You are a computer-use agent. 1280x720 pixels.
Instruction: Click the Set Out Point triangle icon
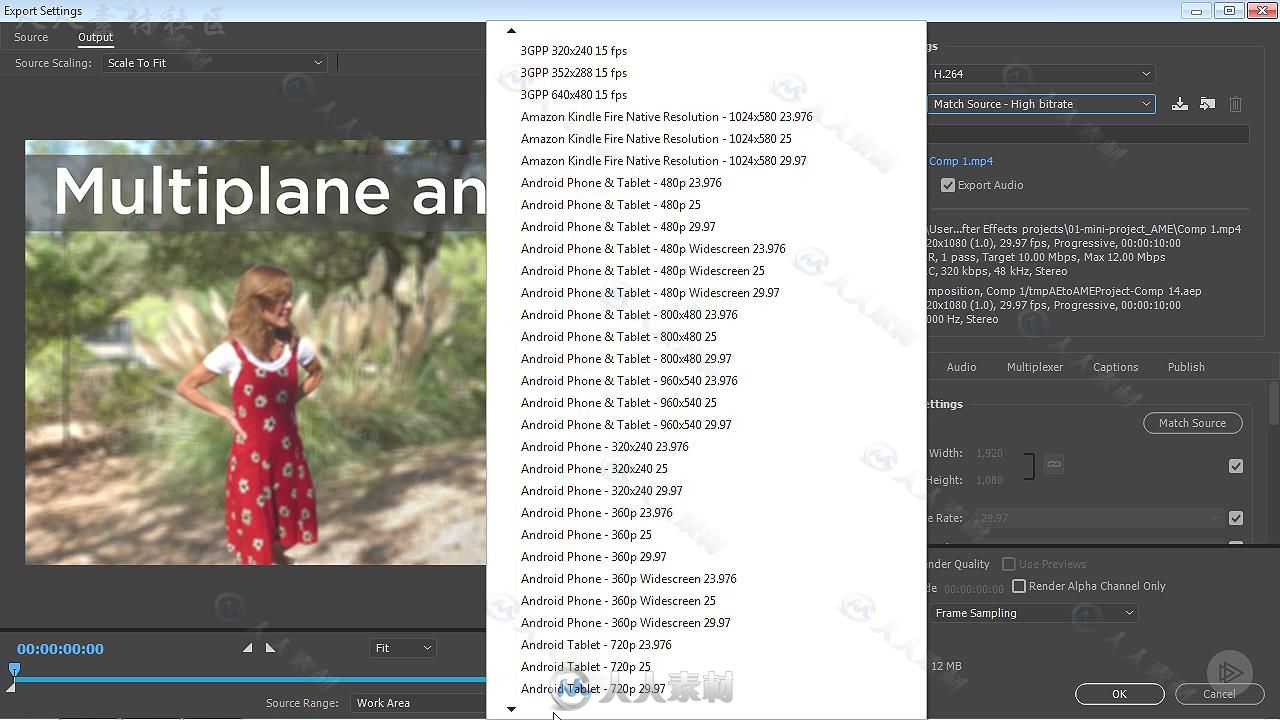270,648
